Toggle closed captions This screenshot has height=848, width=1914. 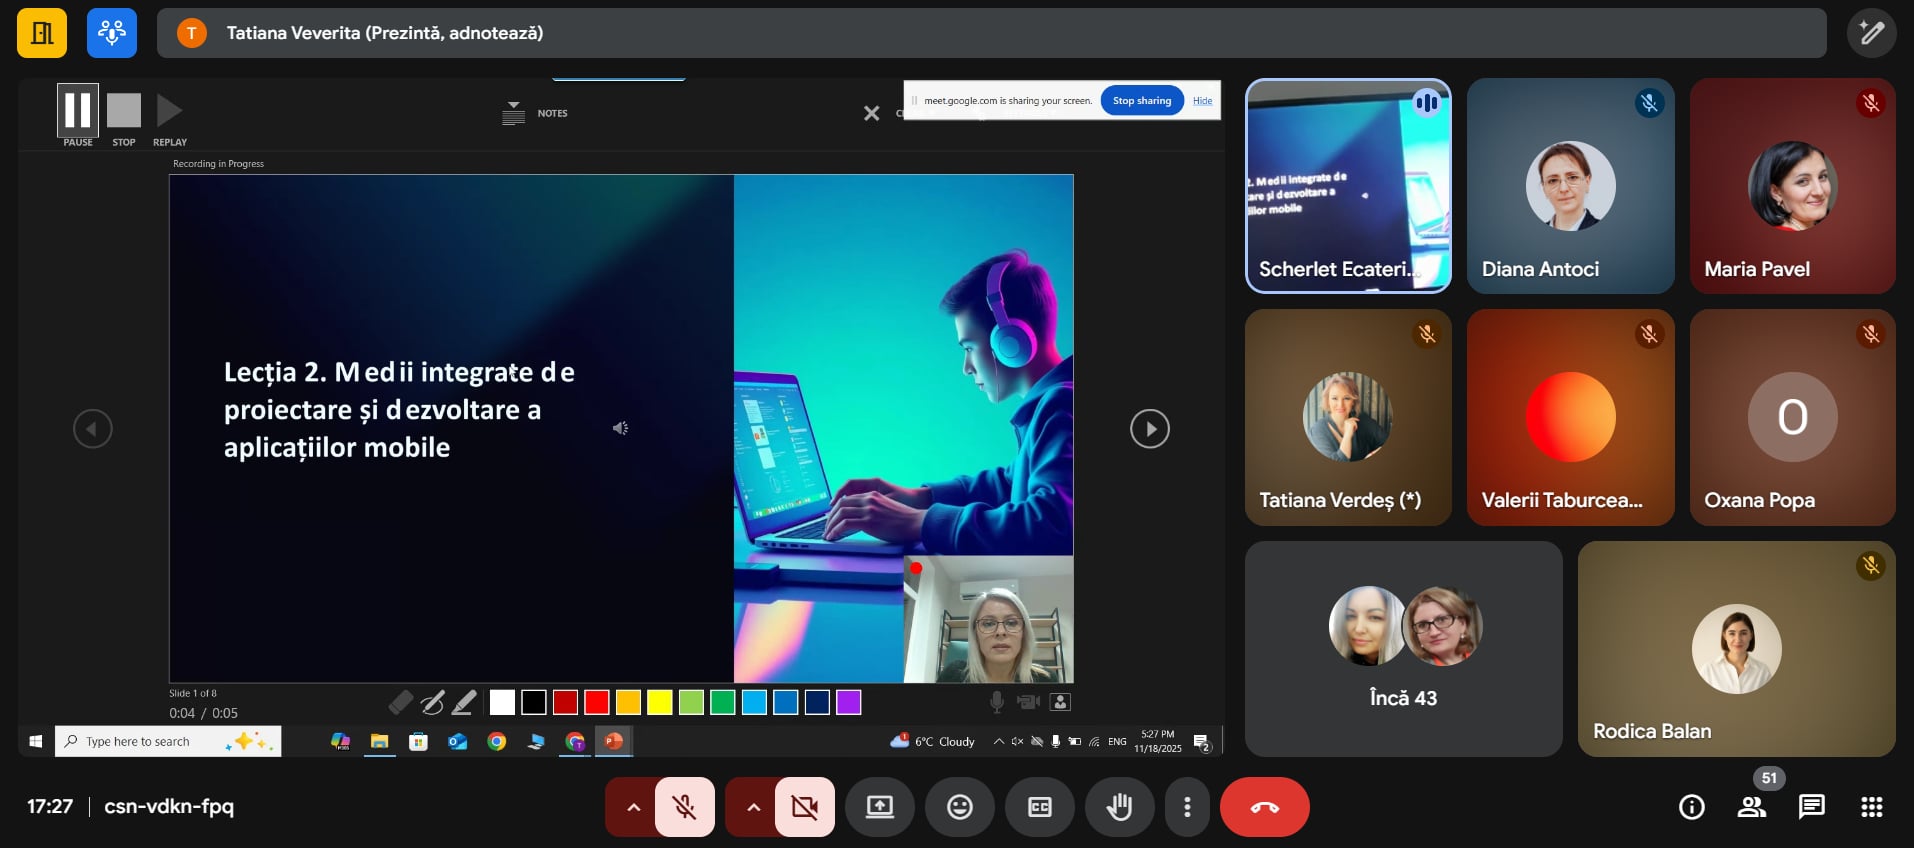[x=1039, y=807]
